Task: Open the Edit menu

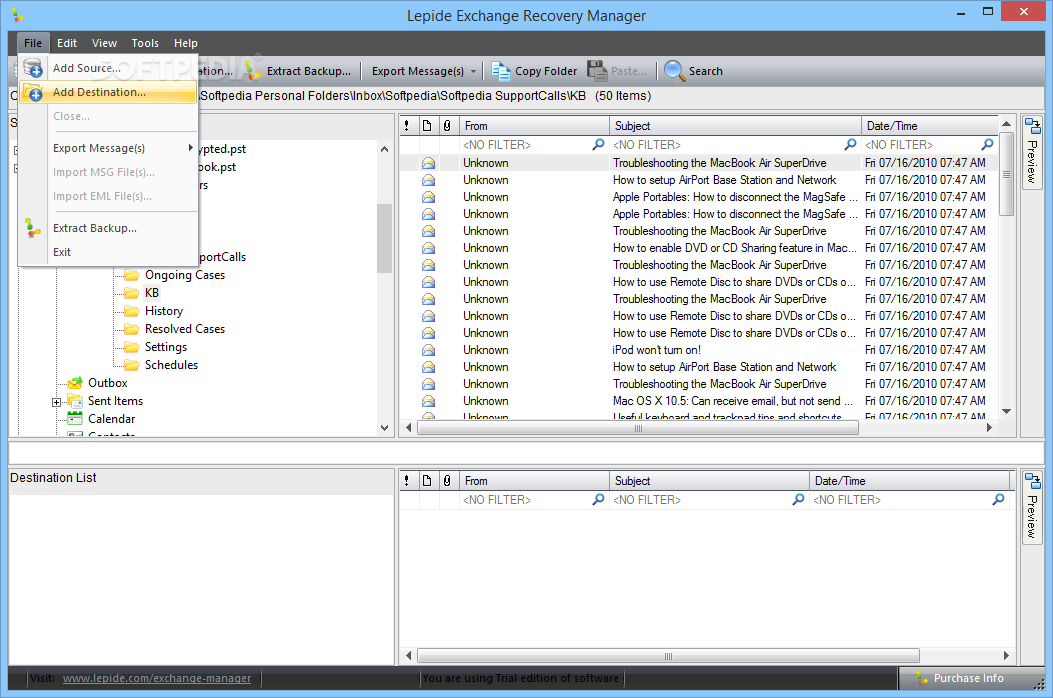Action: pos(66,43)
